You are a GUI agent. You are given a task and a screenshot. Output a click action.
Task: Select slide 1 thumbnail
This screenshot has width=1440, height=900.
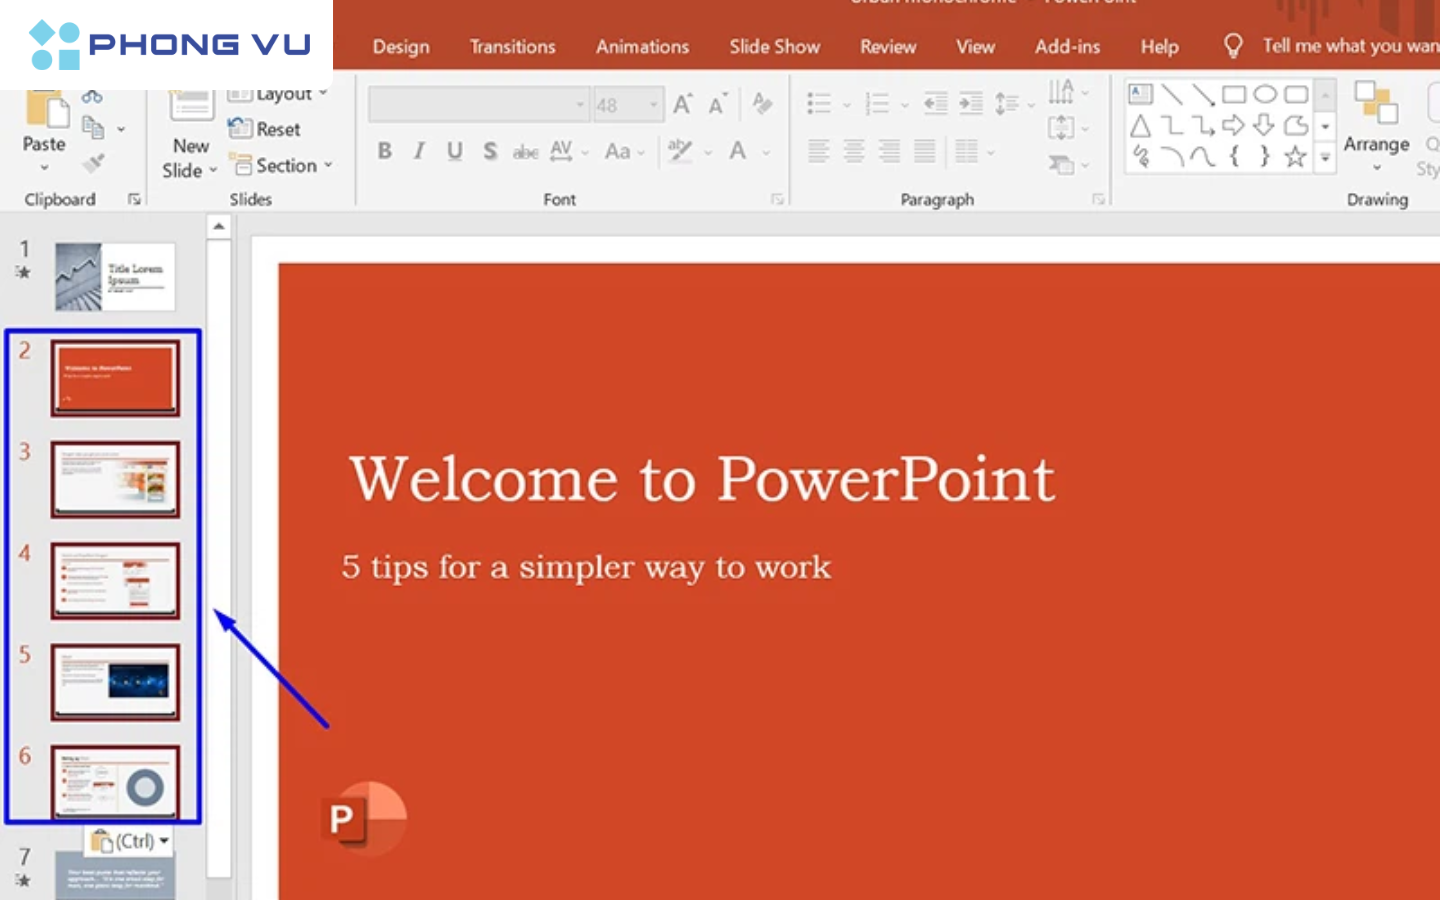pos(115,276)
